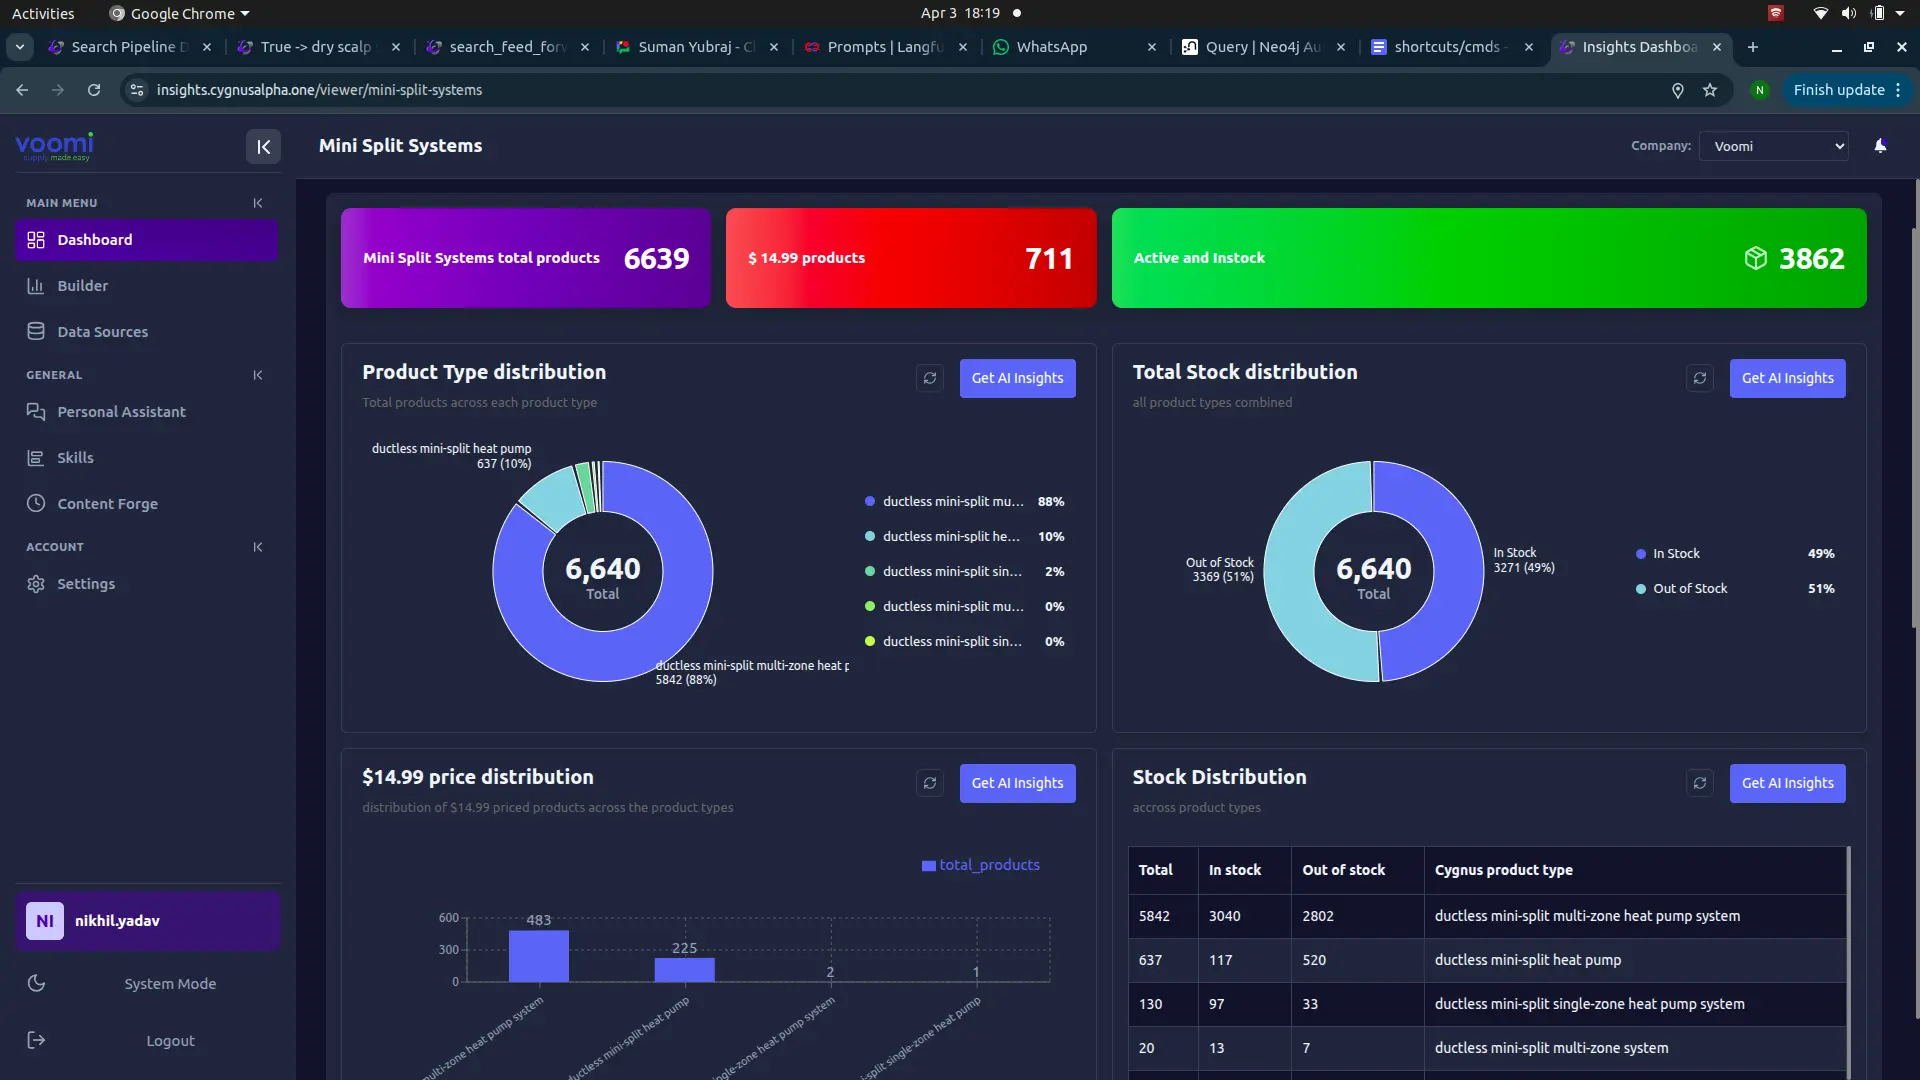The image size is (1920, 1080).
Task: Get AI Insights for $14.99 price distribution
Action: (1017, 783)
